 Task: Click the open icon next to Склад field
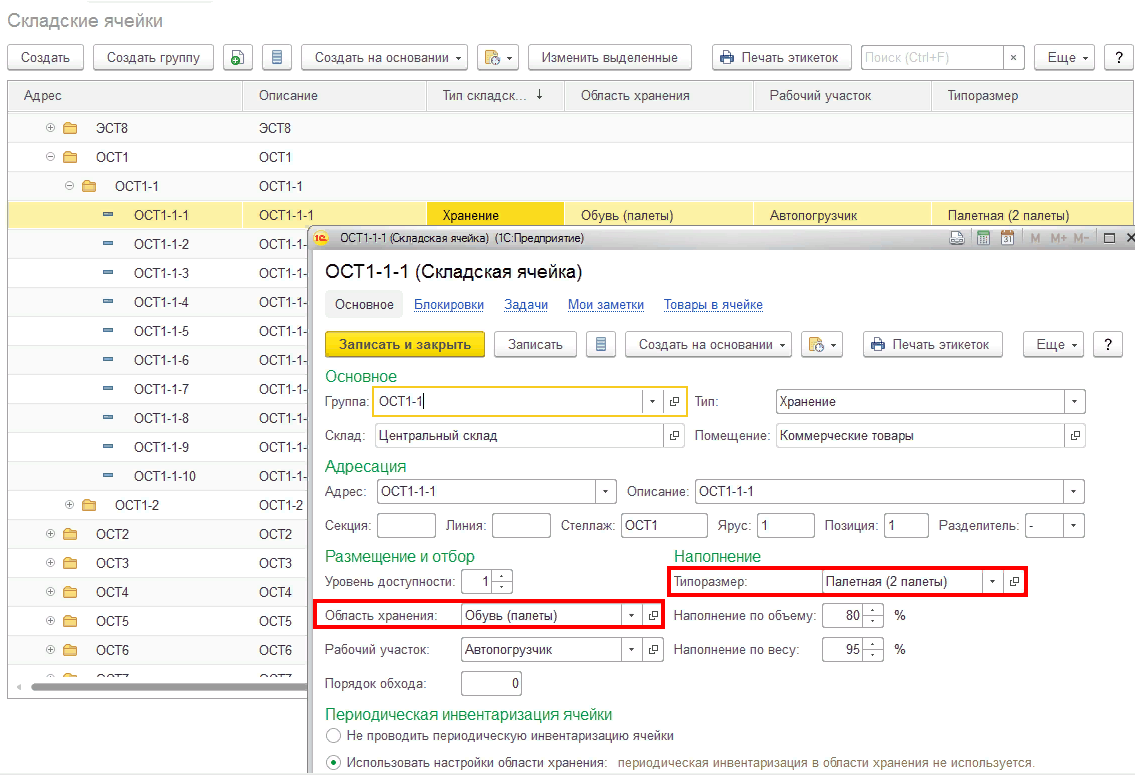coord(674,436)
